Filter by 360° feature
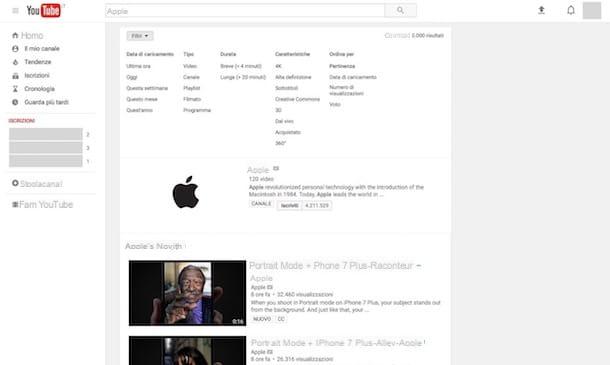The height and width of the screenshot is (365, 610). coord(280,143)
